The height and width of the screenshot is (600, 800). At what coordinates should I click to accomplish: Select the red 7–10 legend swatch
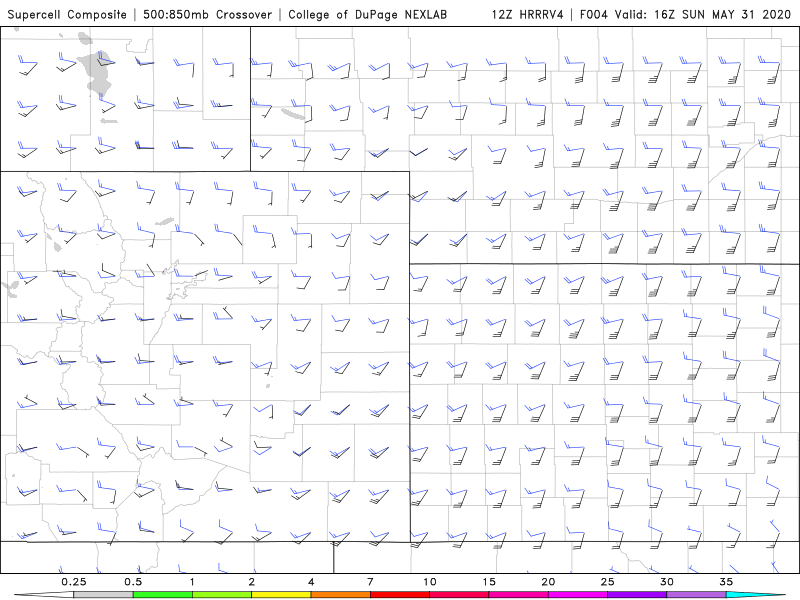click(x=400, y=595)
